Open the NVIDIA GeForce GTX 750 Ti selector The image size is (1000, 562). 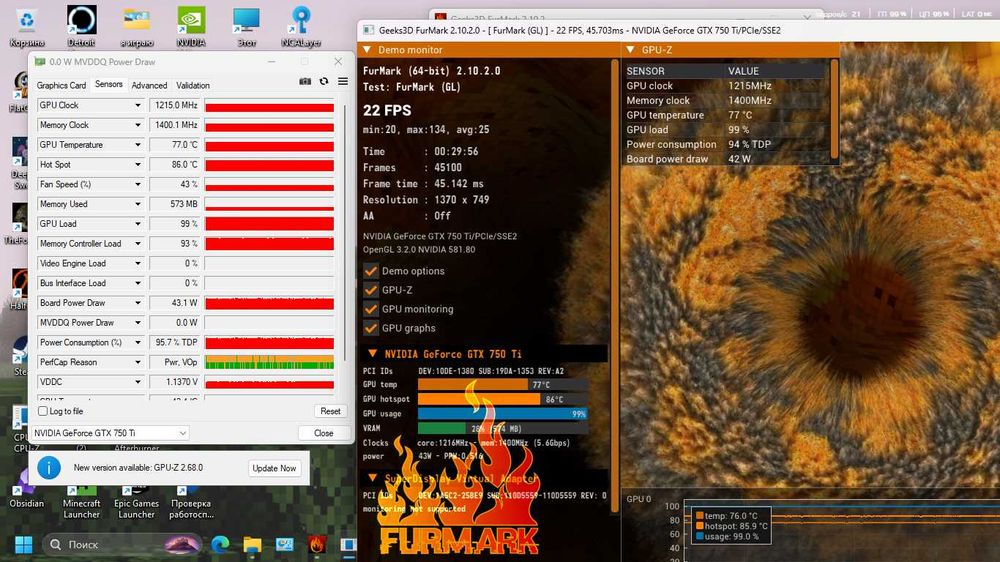(x=110, y=433)
